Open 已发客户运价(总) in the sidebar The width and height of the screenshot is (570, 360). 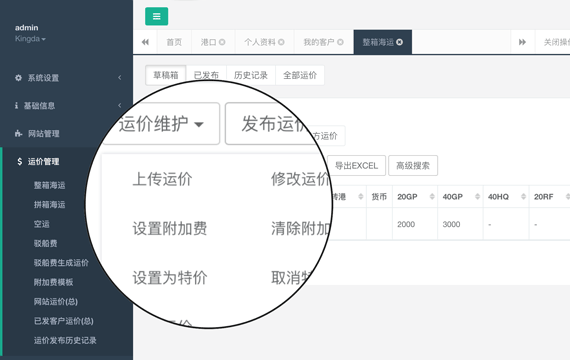coord(64,321)
